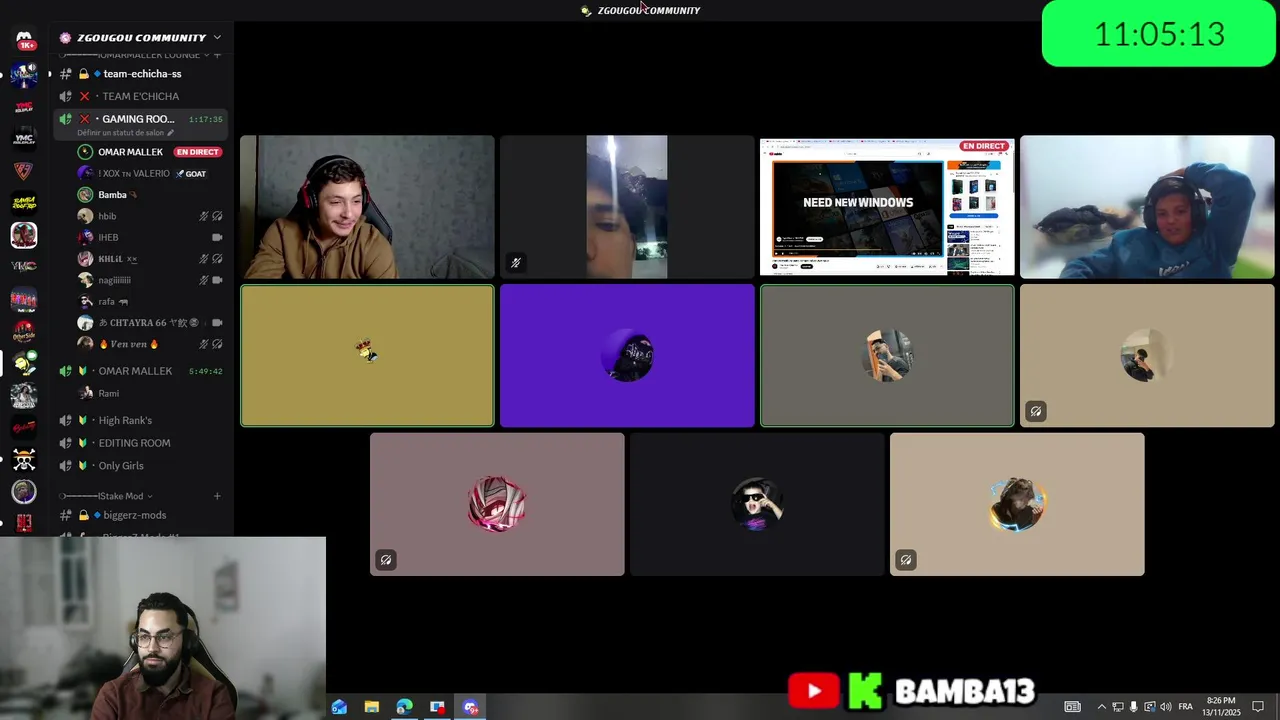Viewport: 1280px width, 720px height.
Task: Click deafened headphone icon next to hbib
Action: tap(217, 216)
